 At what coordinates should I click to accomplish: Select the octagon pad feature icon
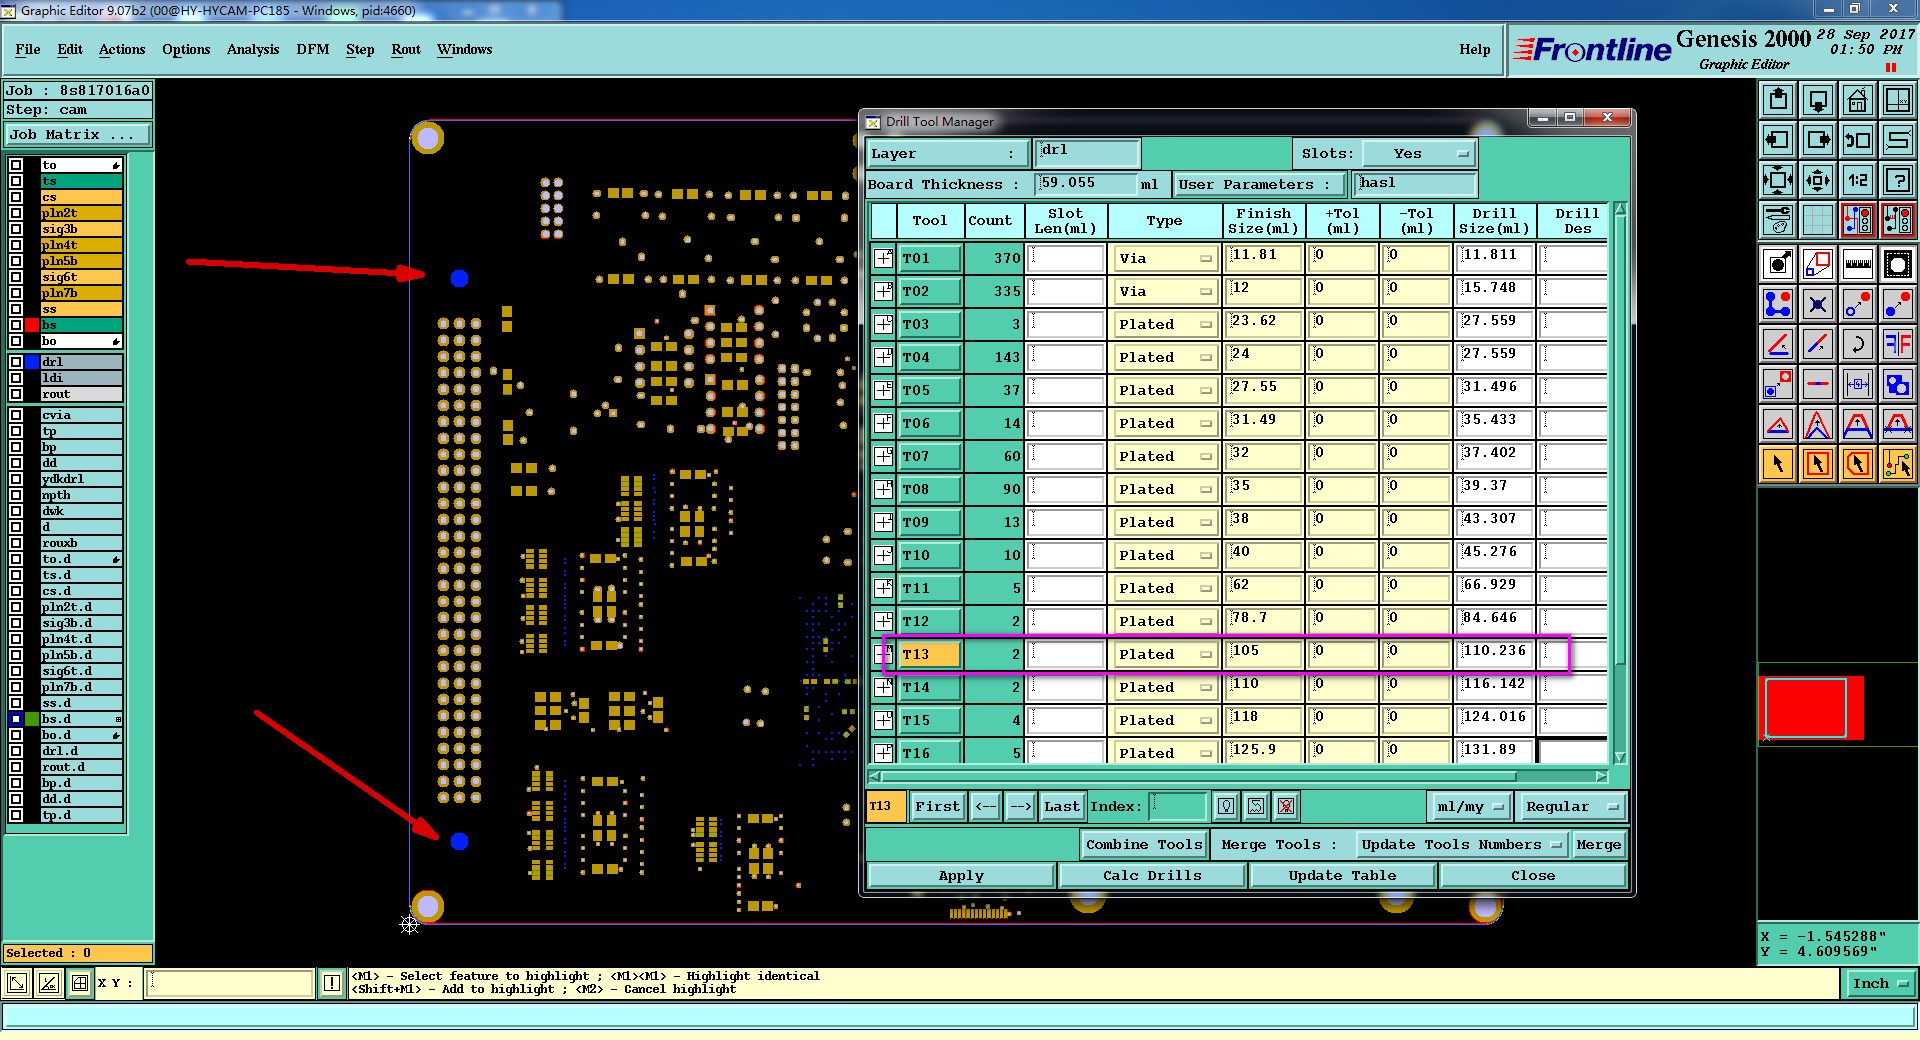(x=1898, y=264)
